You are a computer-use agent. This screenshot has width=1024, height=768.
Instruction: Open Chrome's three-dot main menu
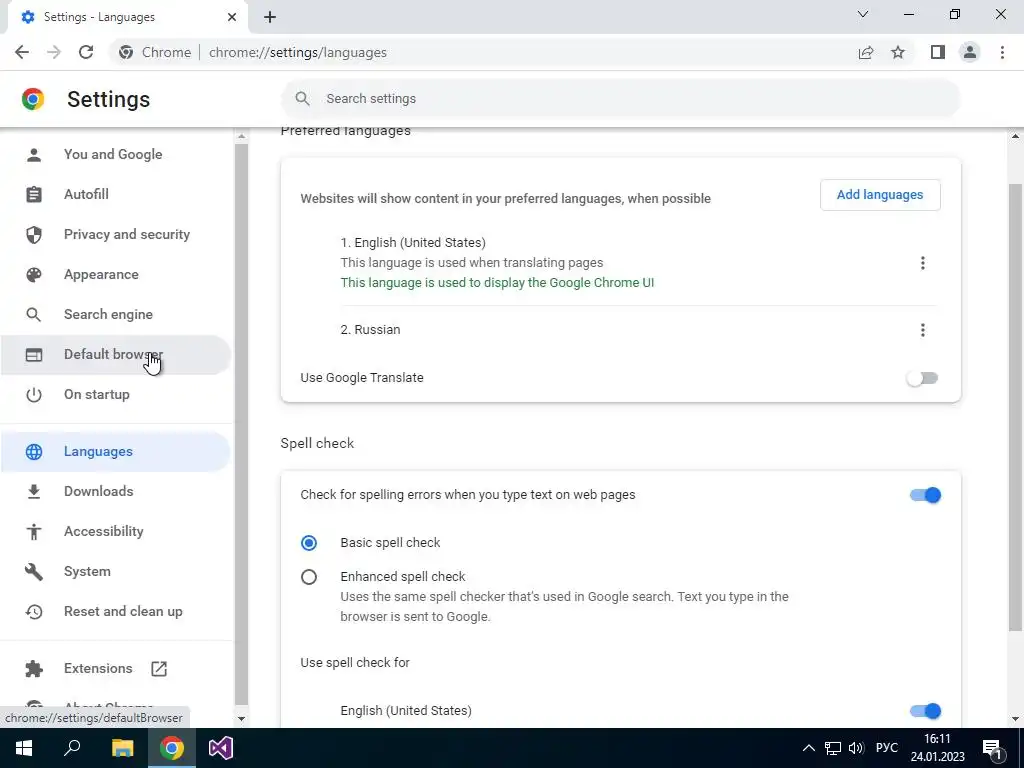[x=1002, y=52]
